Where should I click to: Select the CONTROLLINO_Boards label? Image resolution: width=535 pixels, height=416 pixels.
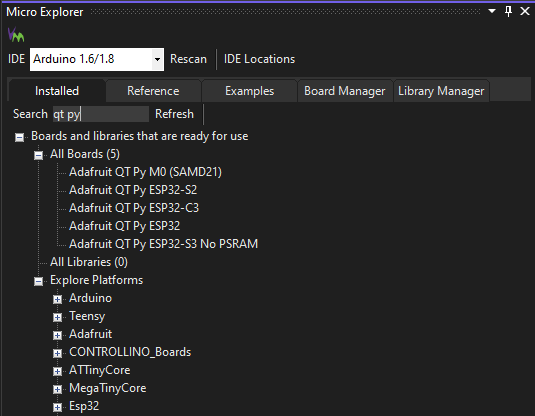coord(130,352)
